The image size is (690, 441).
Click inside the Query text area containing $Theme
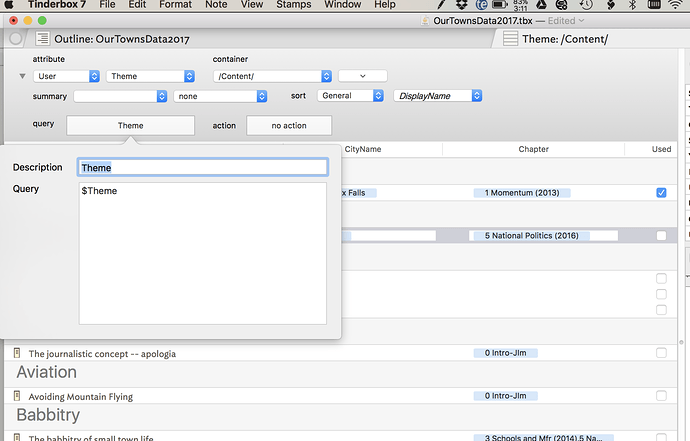(x=202, y=254)
